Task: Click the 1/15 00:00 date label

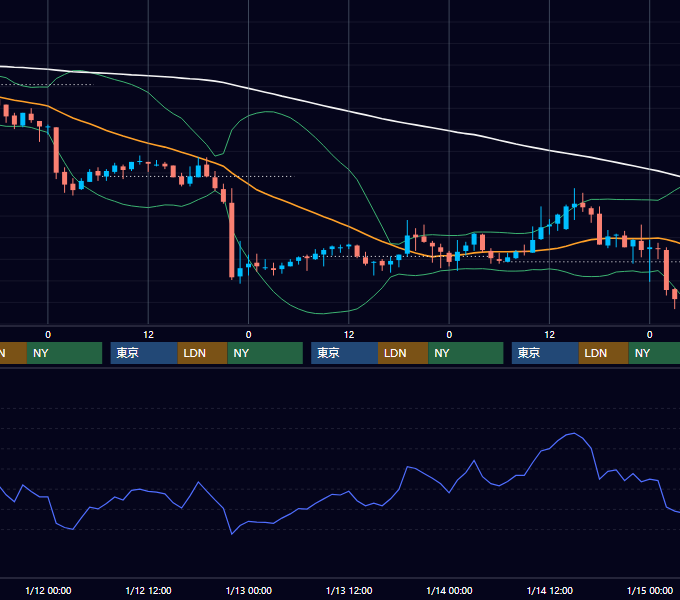Action: click(x=650, y=590)
